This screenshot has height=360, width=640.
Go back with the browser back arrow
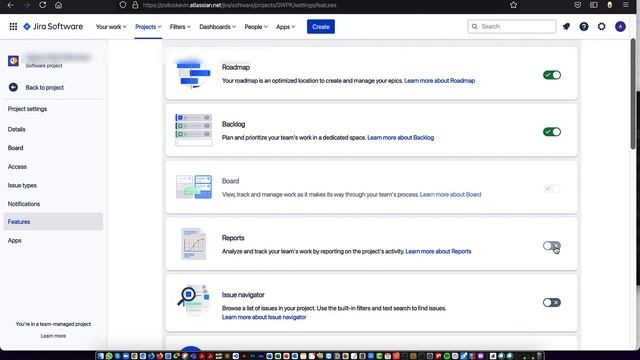coord(11,5)
